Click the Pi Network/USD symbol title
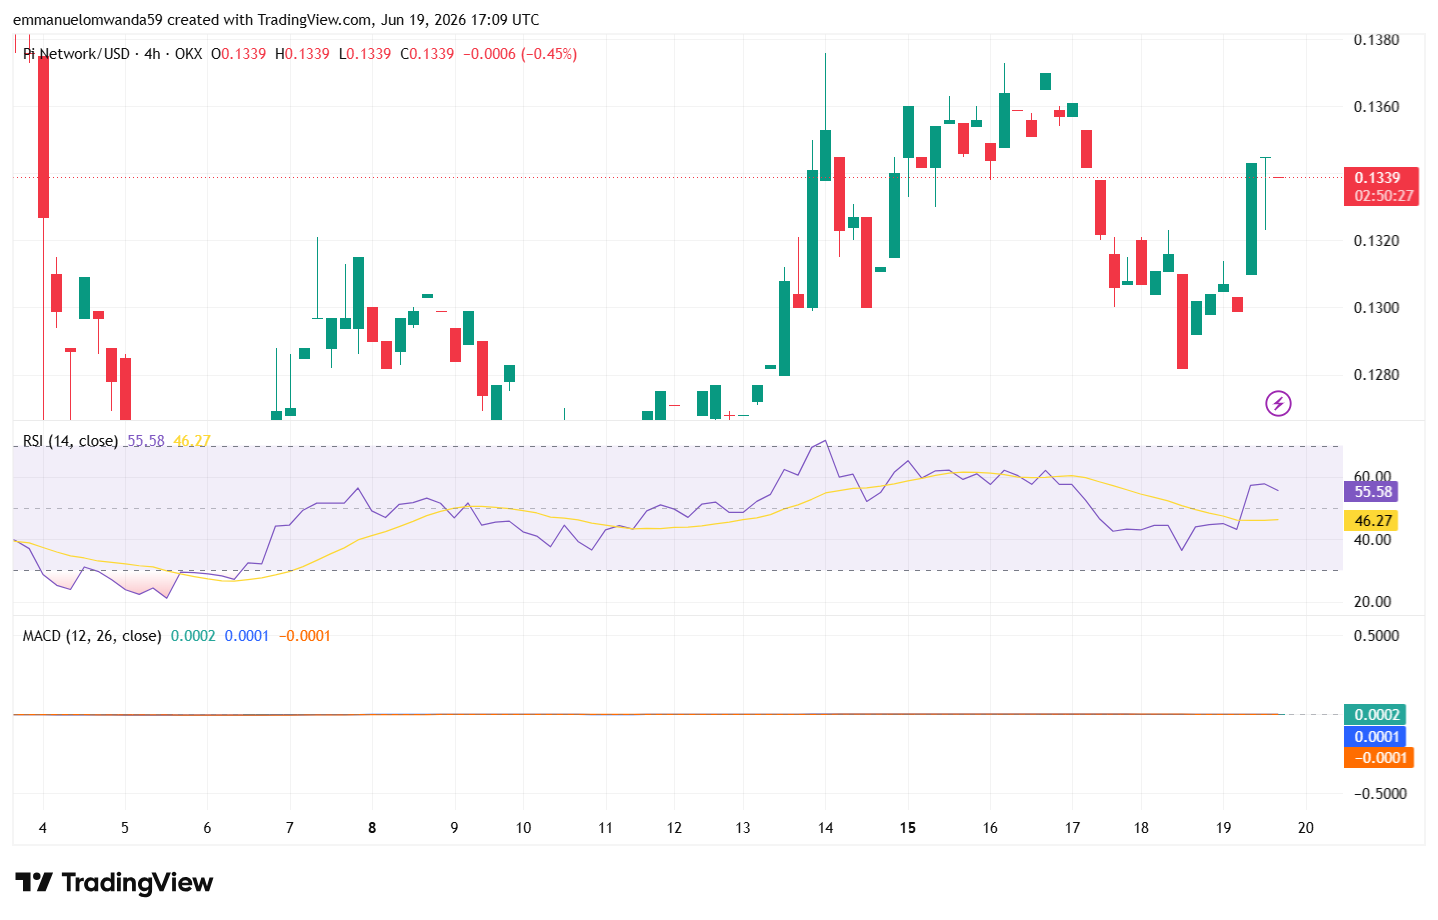Image resolution: width=1438 pixels, height=920 pixels. 76,54
